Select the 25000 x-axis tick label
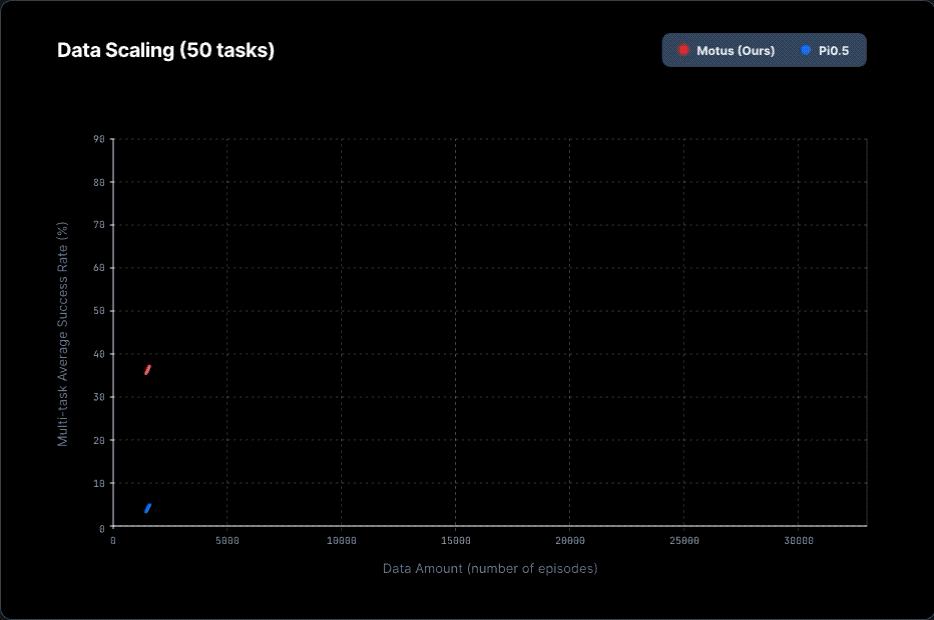934x620 pixels. click(x=683, y=541)
